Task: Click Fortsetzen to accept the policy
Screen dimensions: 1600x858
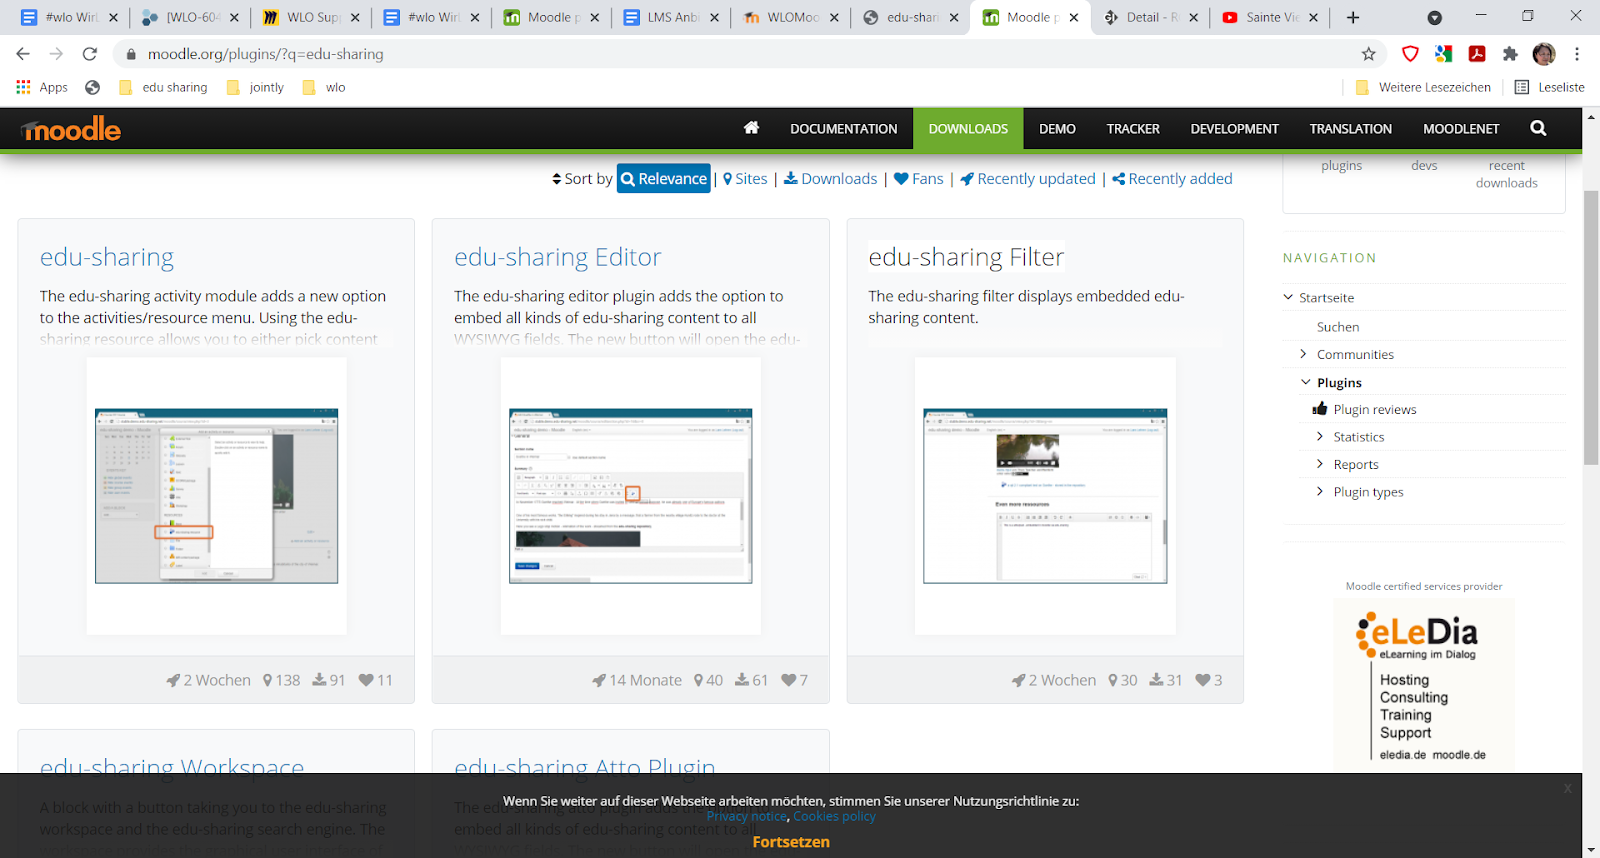Action: pyautogui.click(x=791, y=842)
